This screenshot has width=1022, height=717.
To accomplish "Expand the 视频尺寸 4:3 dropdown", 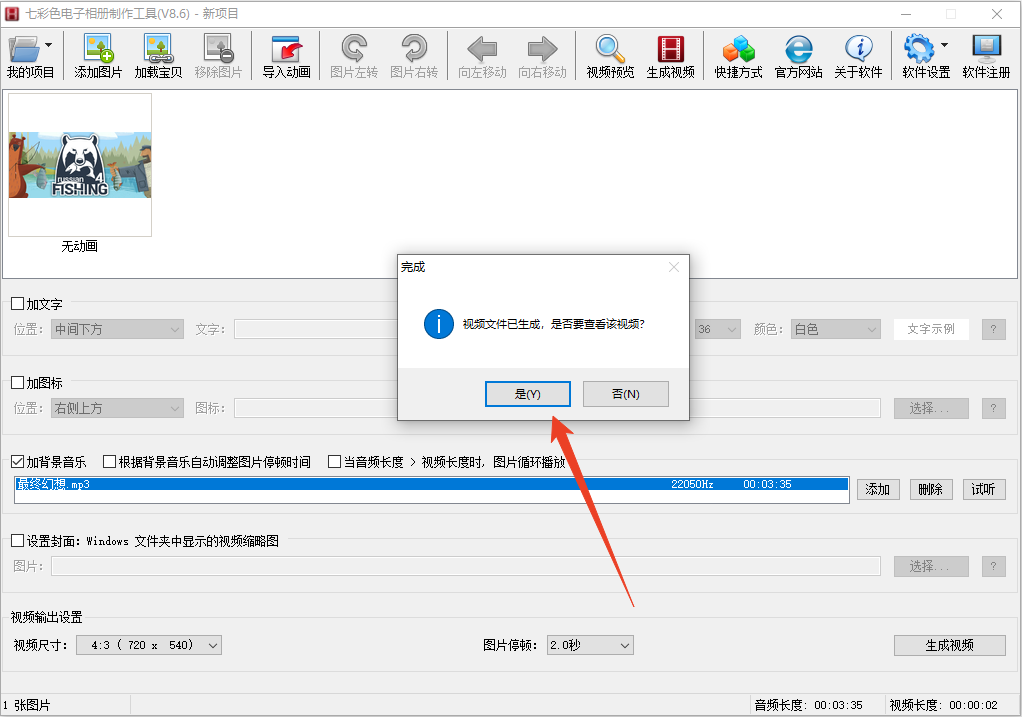I will [x=148, y=646].
